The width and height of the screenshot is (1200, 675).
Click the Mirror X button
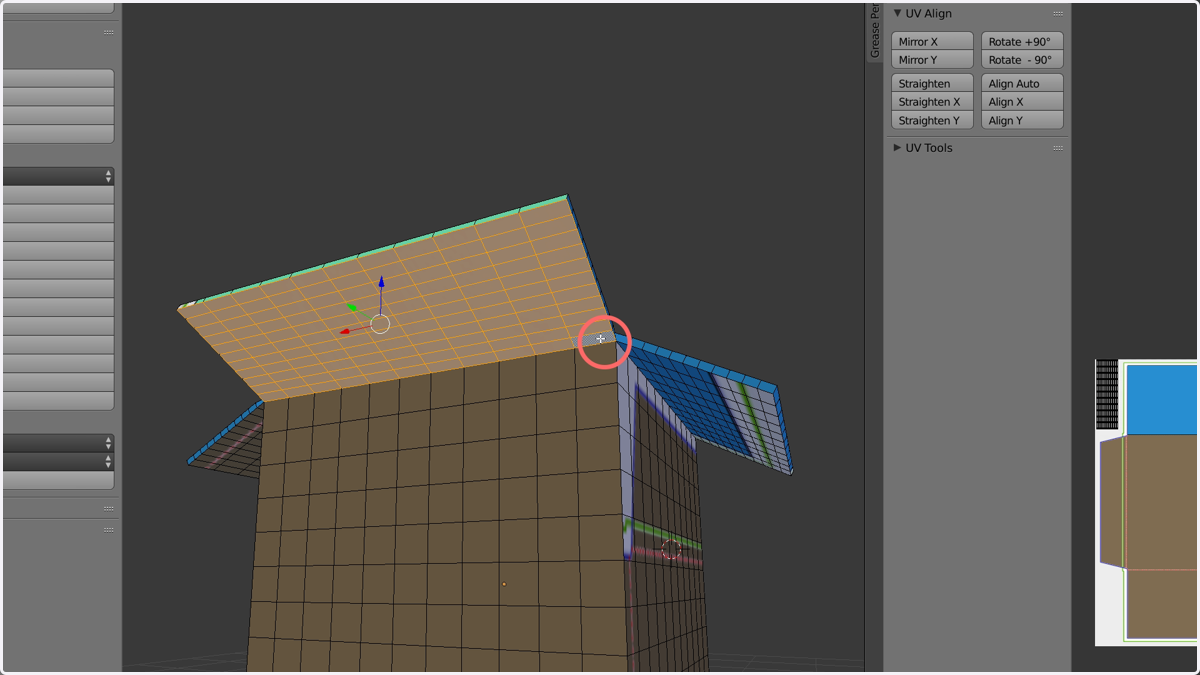coord(932,41)
